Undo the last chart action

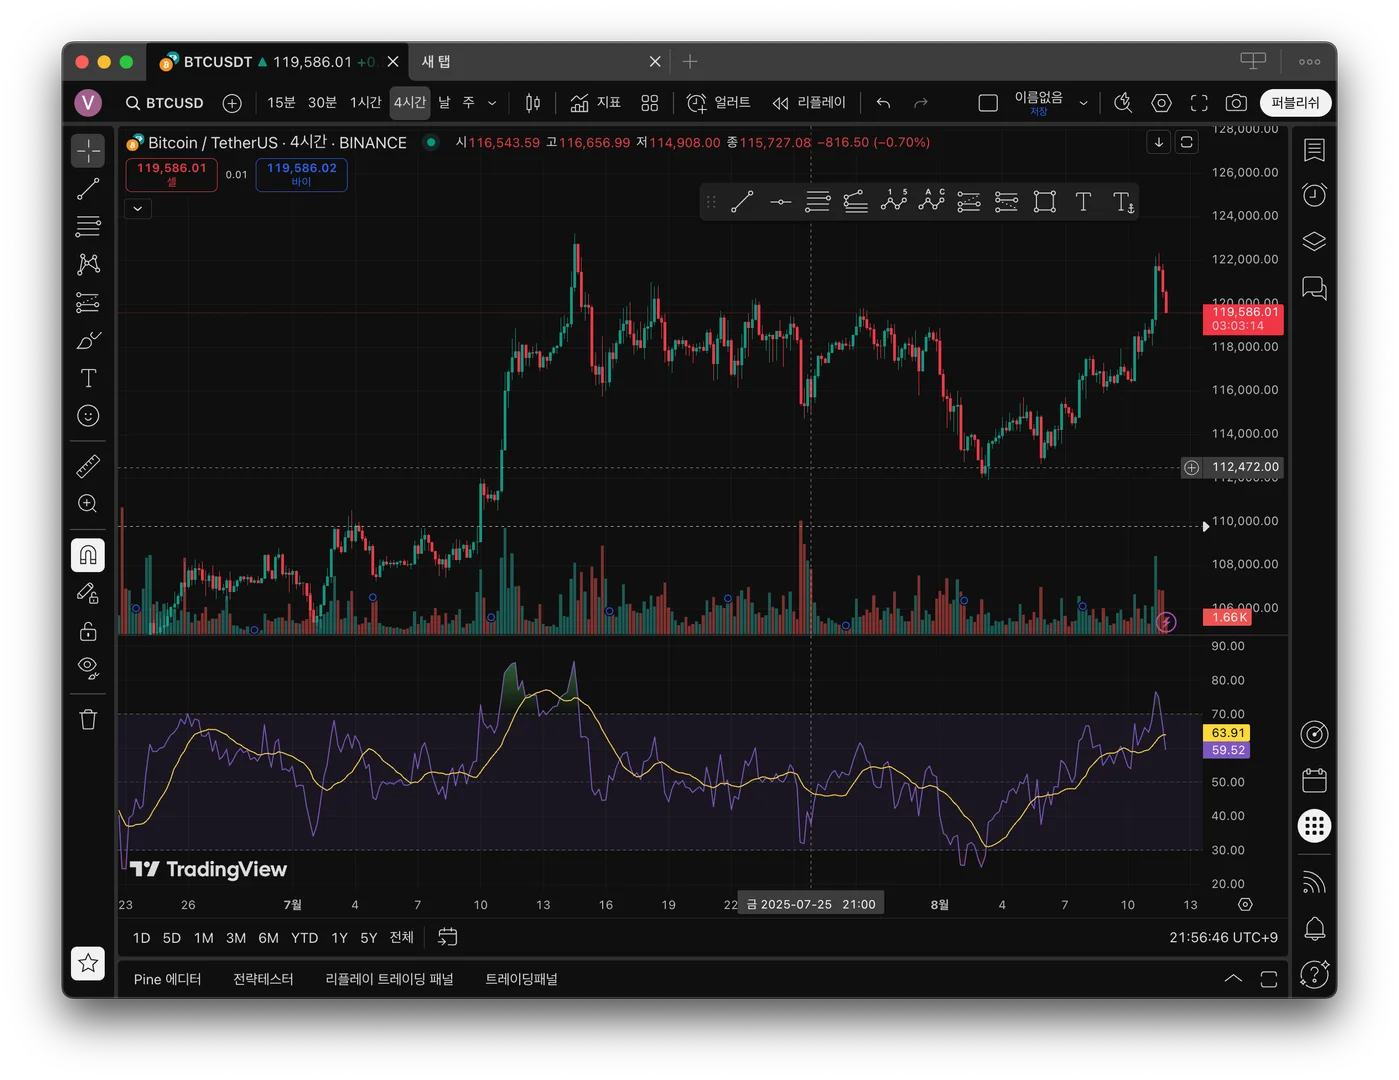coord(883,103)
